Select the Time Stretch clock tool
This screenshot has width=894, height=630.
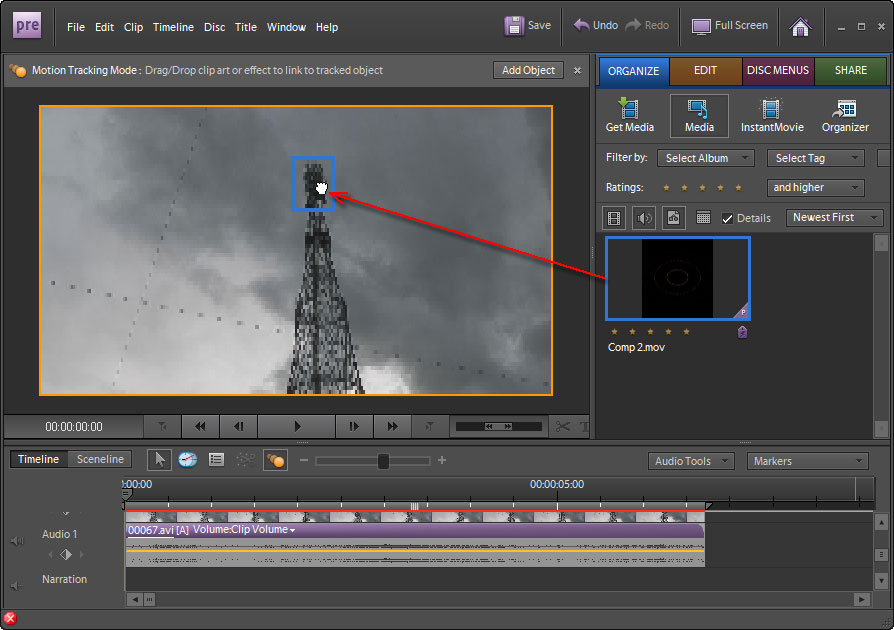pyautogui.click(x=186, y=460)
